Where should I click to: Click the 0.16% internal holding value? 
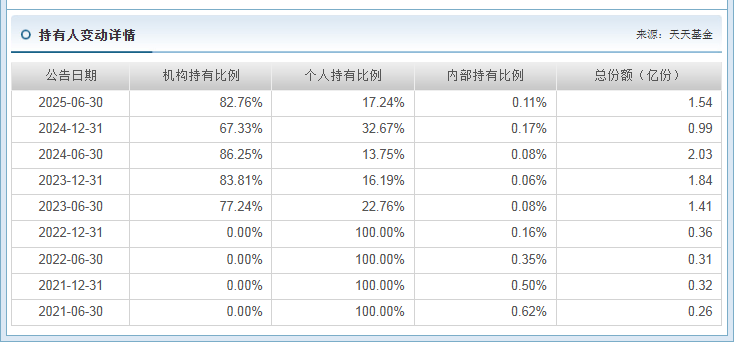[x=529, y=233]
